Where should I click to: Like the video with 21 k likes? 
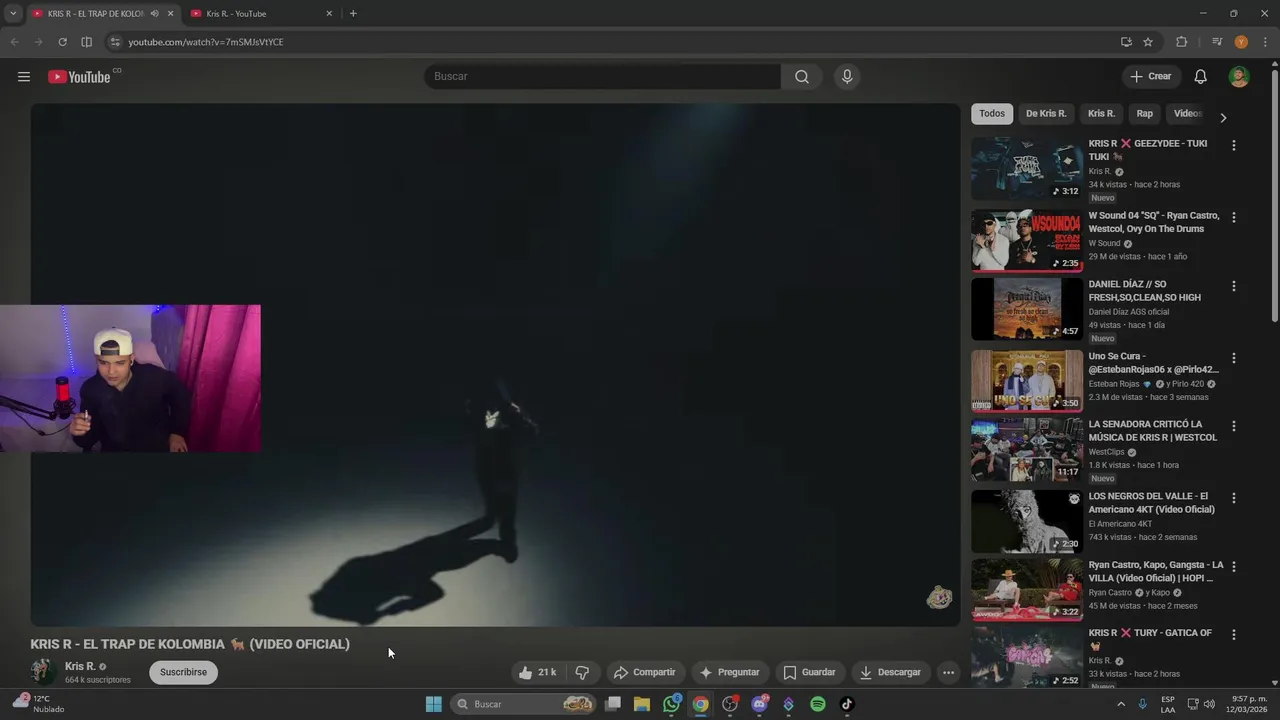click(x=537, y=672)
